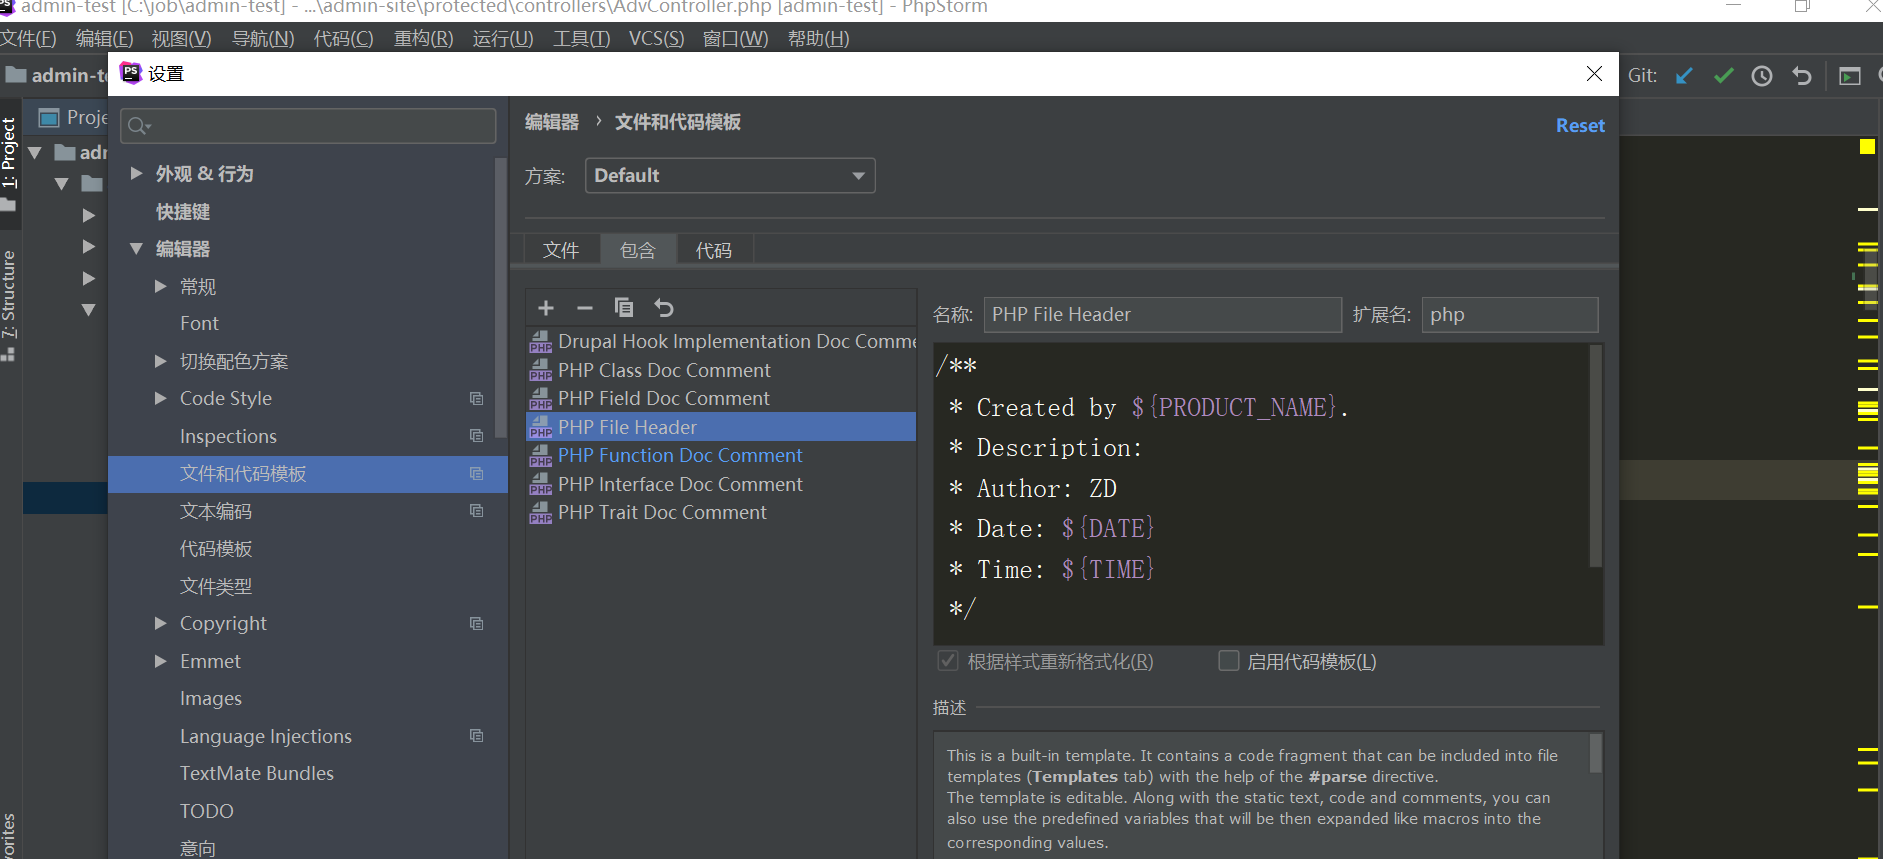
Task: Click Git update project arrow icon
Action: [1685, 76]
